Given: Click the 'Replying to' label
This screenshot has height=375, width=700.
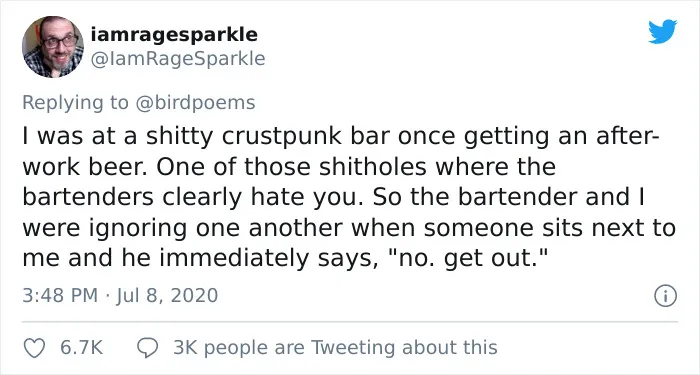Looking at the screenshot, I should [75, 103].
